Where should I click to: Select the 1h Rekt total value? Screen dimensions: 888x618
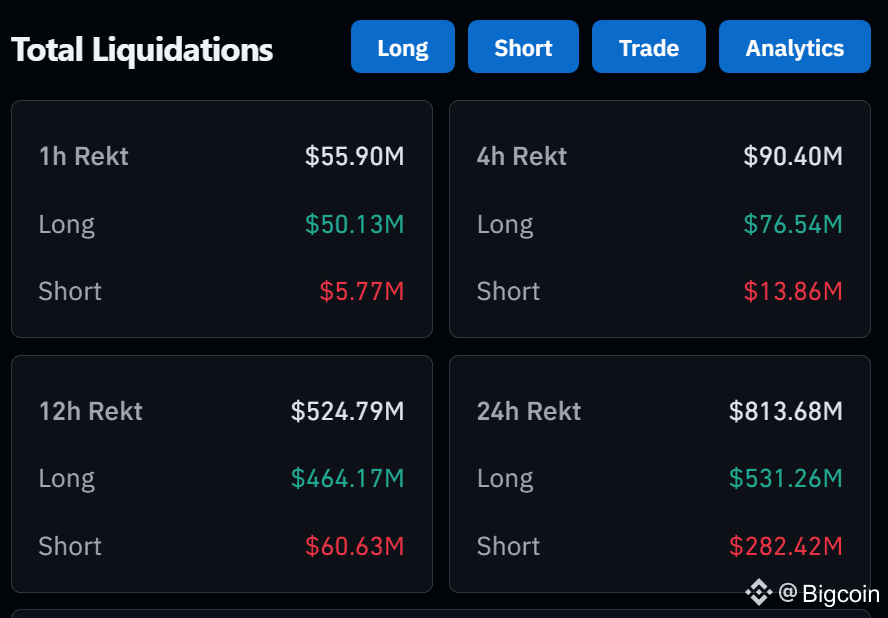point(355,156)
